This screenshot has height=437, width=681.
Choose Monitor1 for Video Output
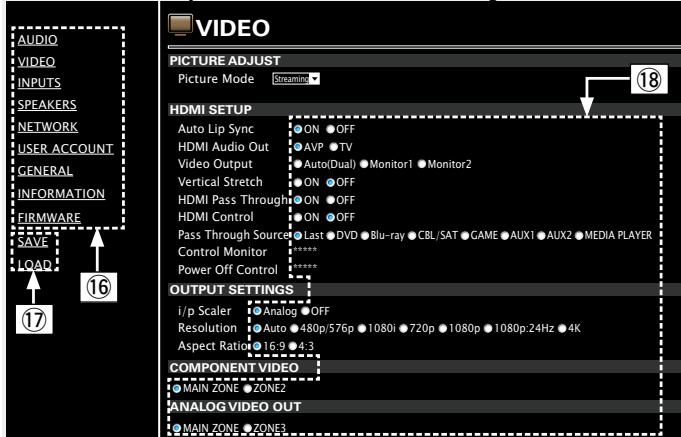pos(364,164)
